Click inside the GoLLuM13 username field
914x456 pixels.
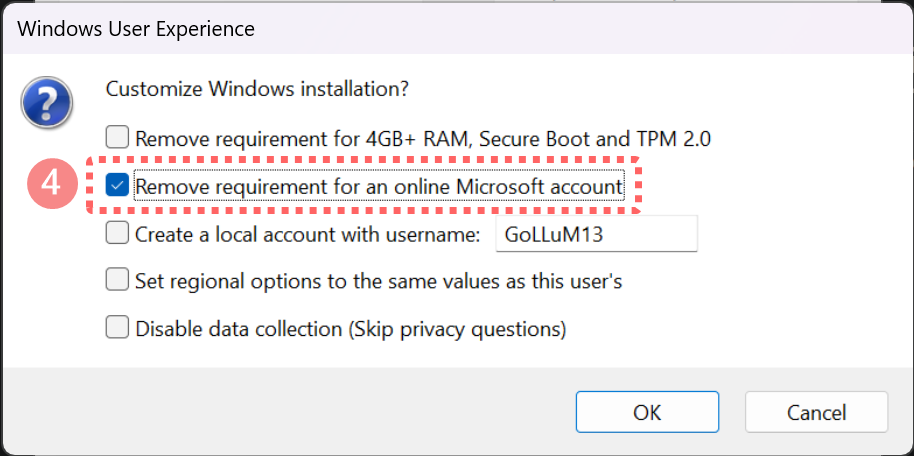coord(590,234)
